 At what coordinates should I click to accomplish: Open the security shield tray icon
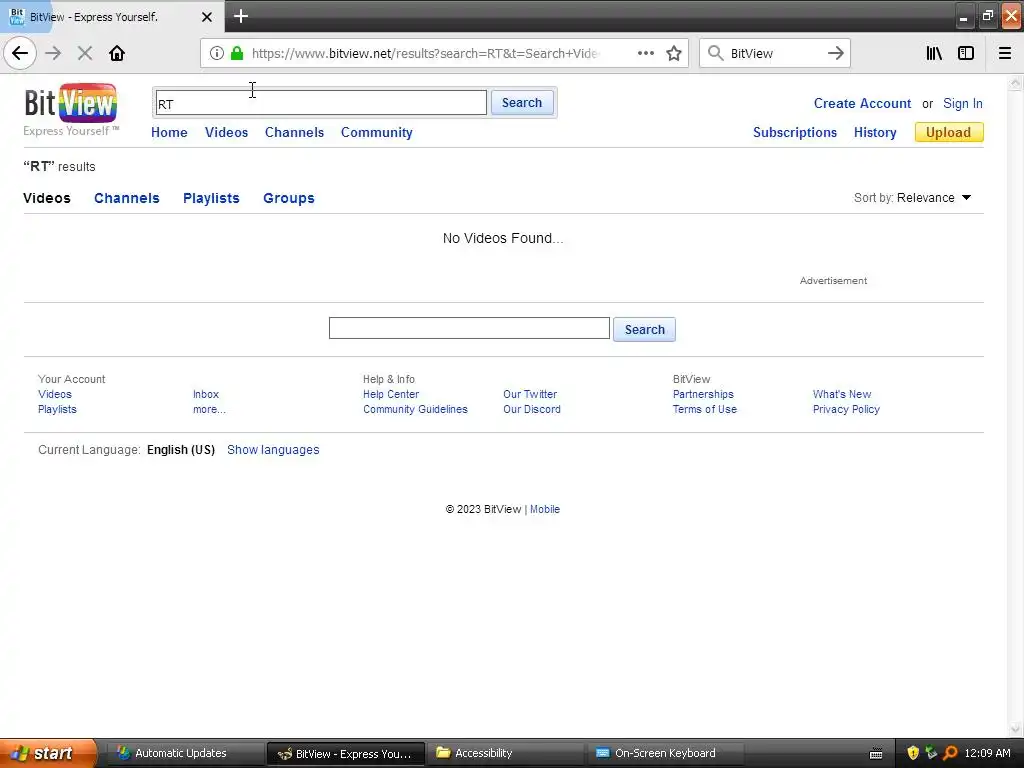913,753
